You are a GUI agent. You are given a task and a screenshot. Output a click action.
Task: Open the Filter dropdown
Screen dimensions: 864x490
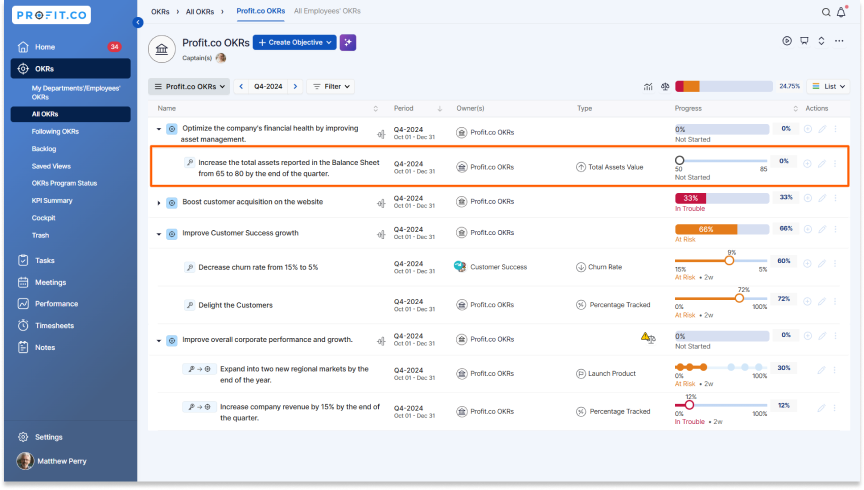click(331, 87)
